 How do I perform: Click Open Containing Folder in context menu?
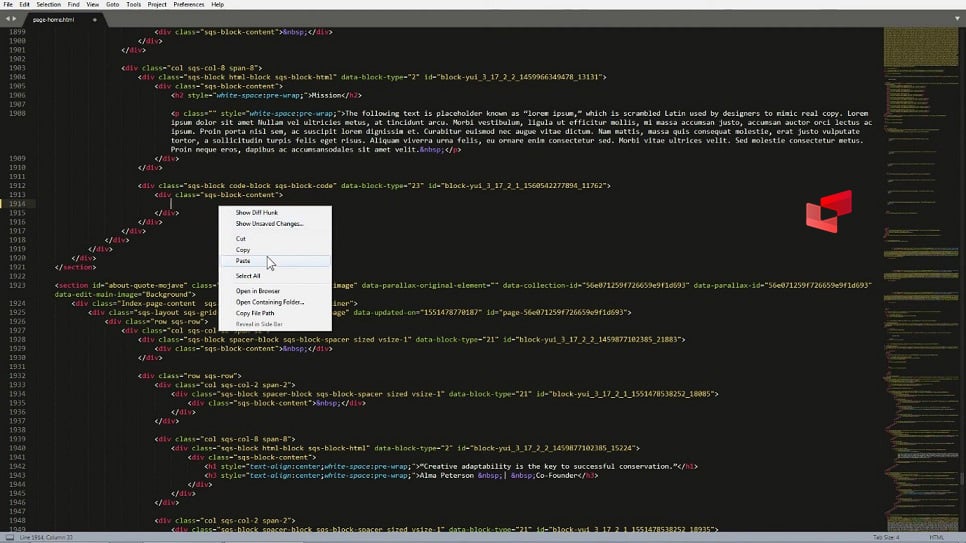270,302
